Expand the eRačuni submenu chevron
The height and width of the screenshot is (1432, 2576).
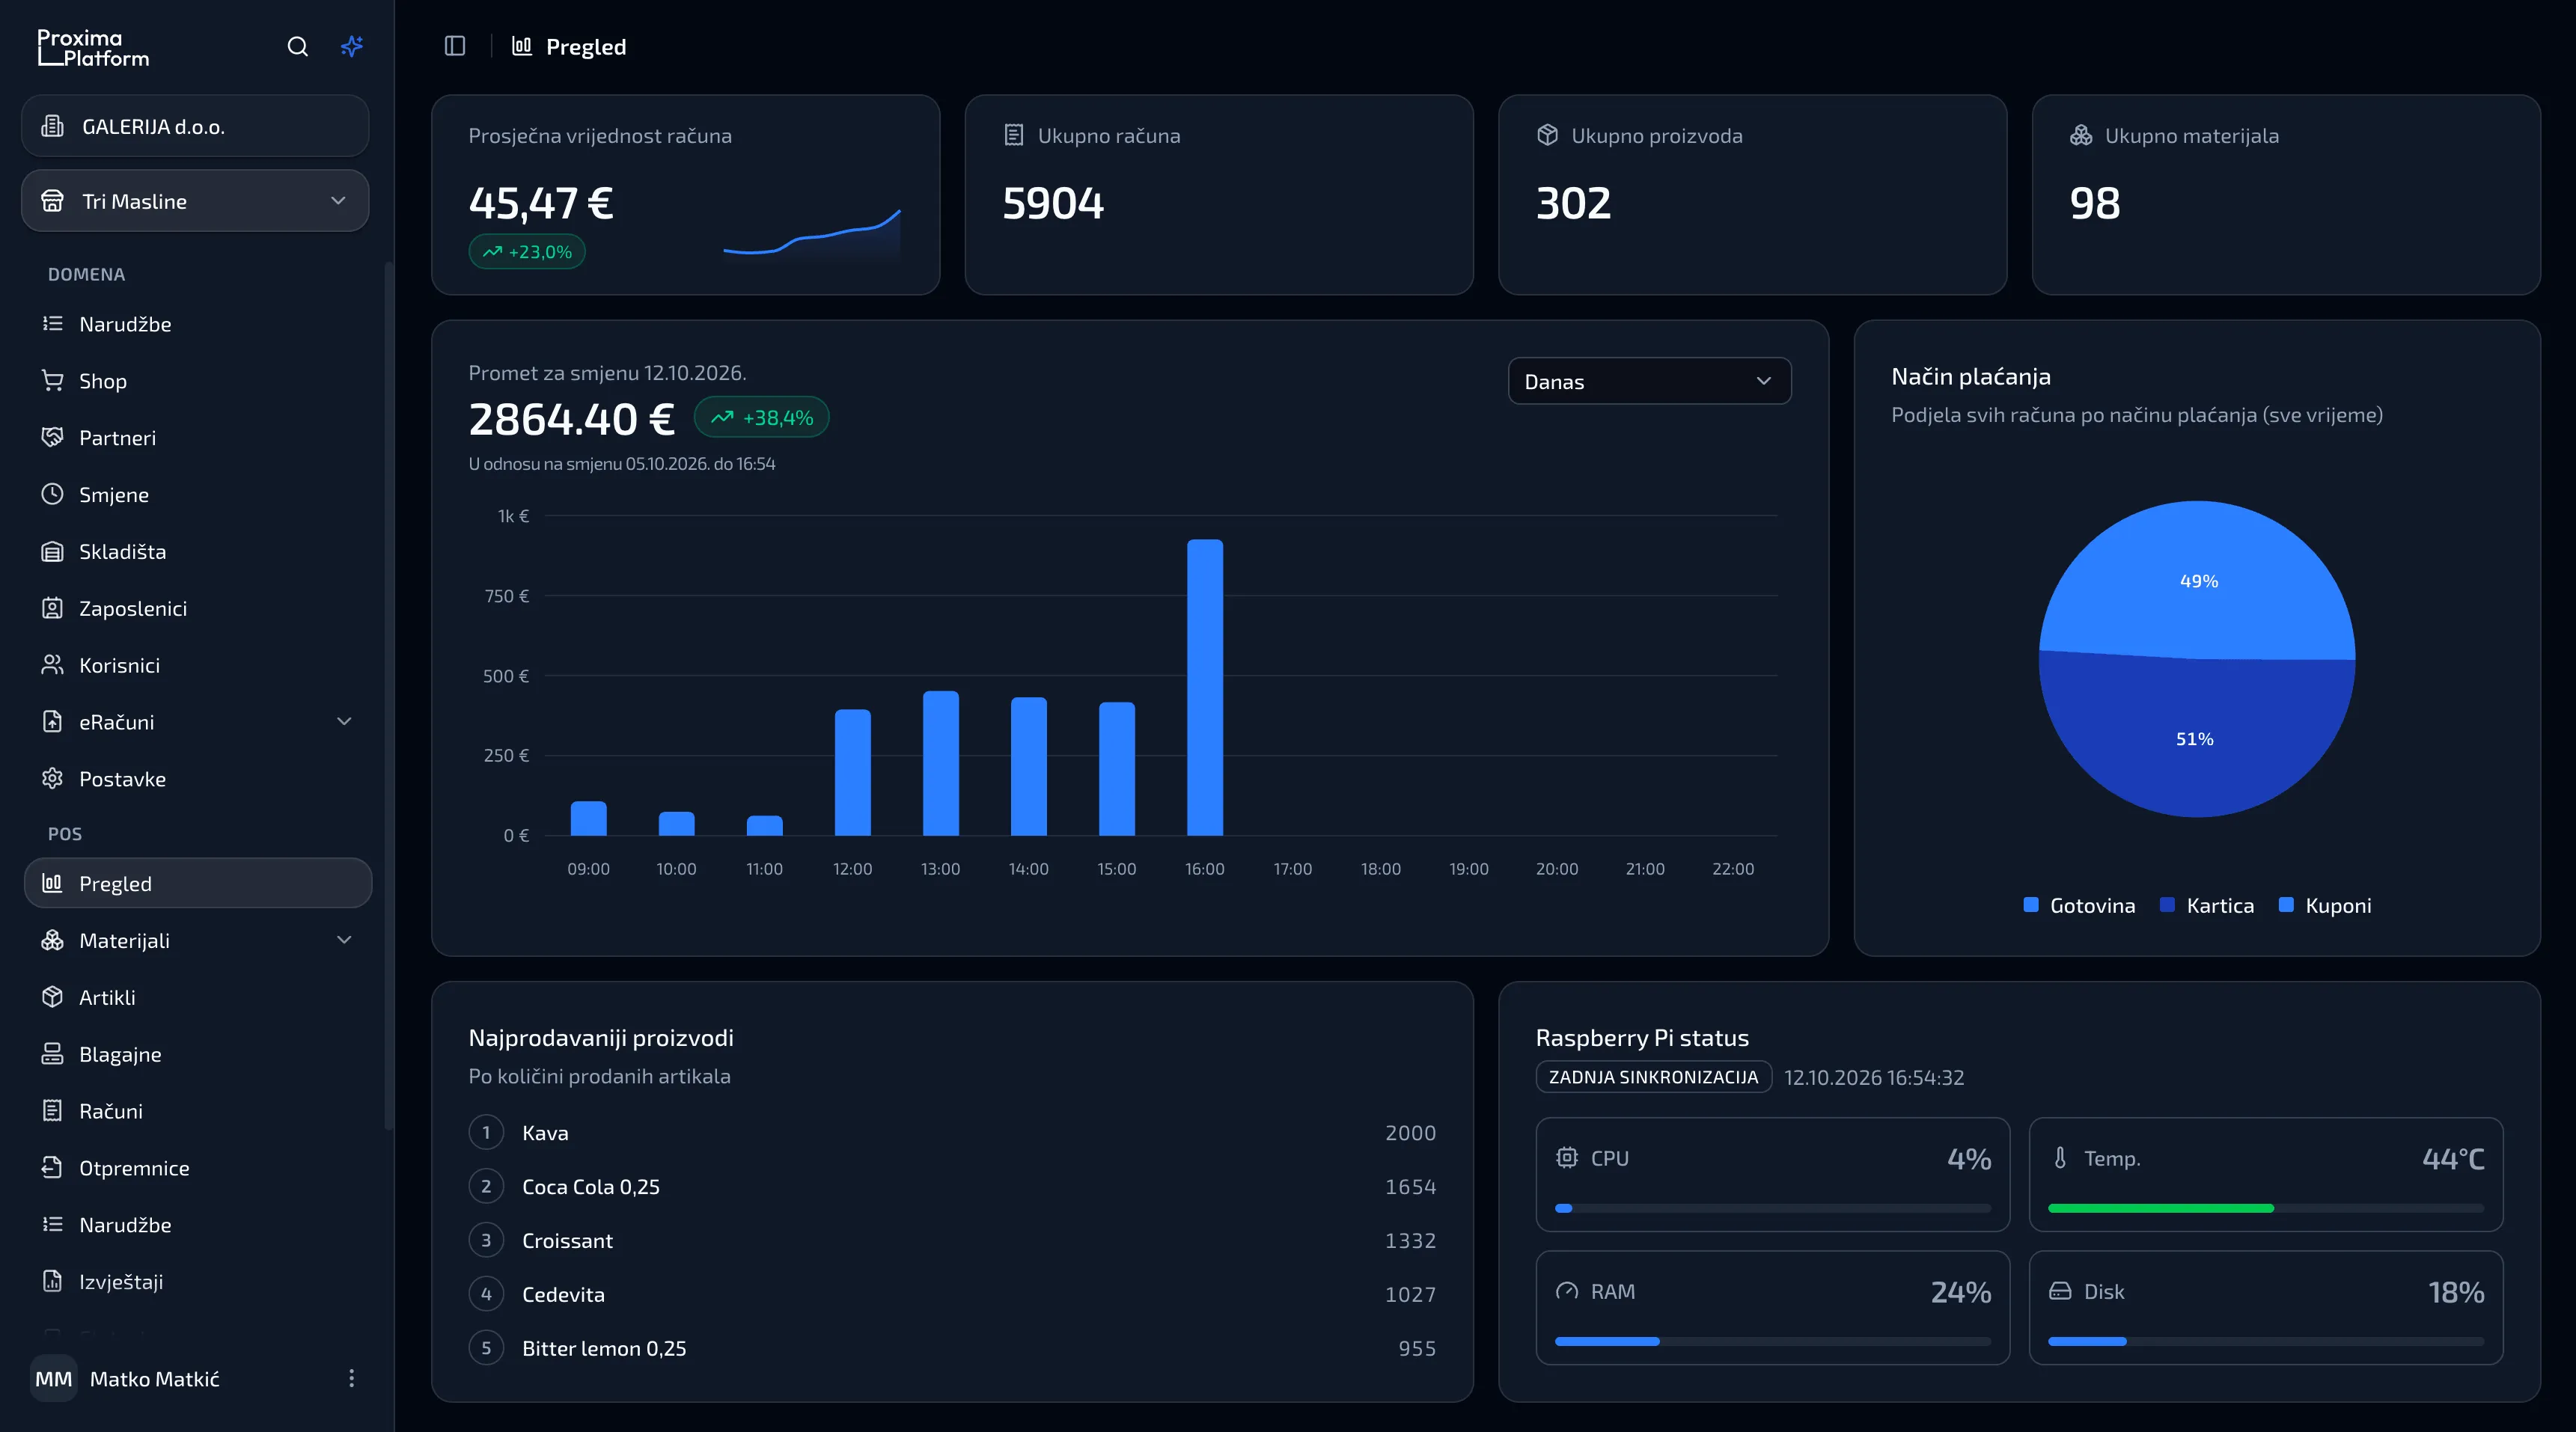point(344,721)
